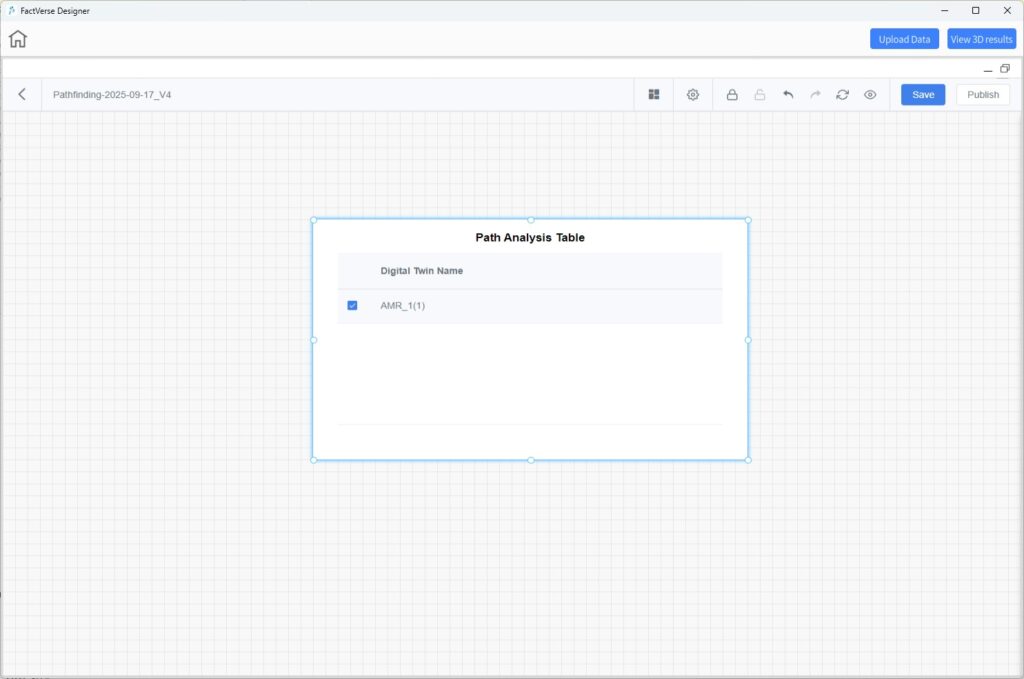Image resolution: width=1024 pixels, height=679 pixels.
Task: Uncheck the AMR_1(1) checkbox
Action: (x=352, y=305)
